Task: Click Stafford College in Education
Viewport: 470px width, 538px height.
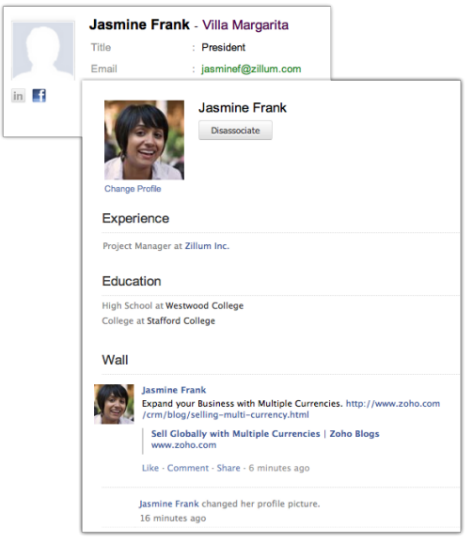Action: coord(181,321)
